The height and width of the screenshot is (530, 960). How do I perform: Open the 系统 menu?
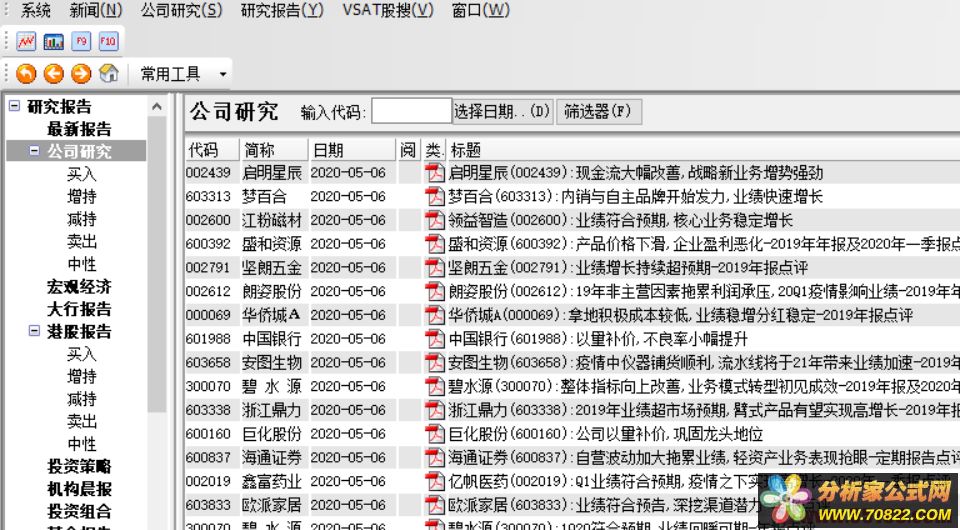pyautogui.click(x=36, y=10)
